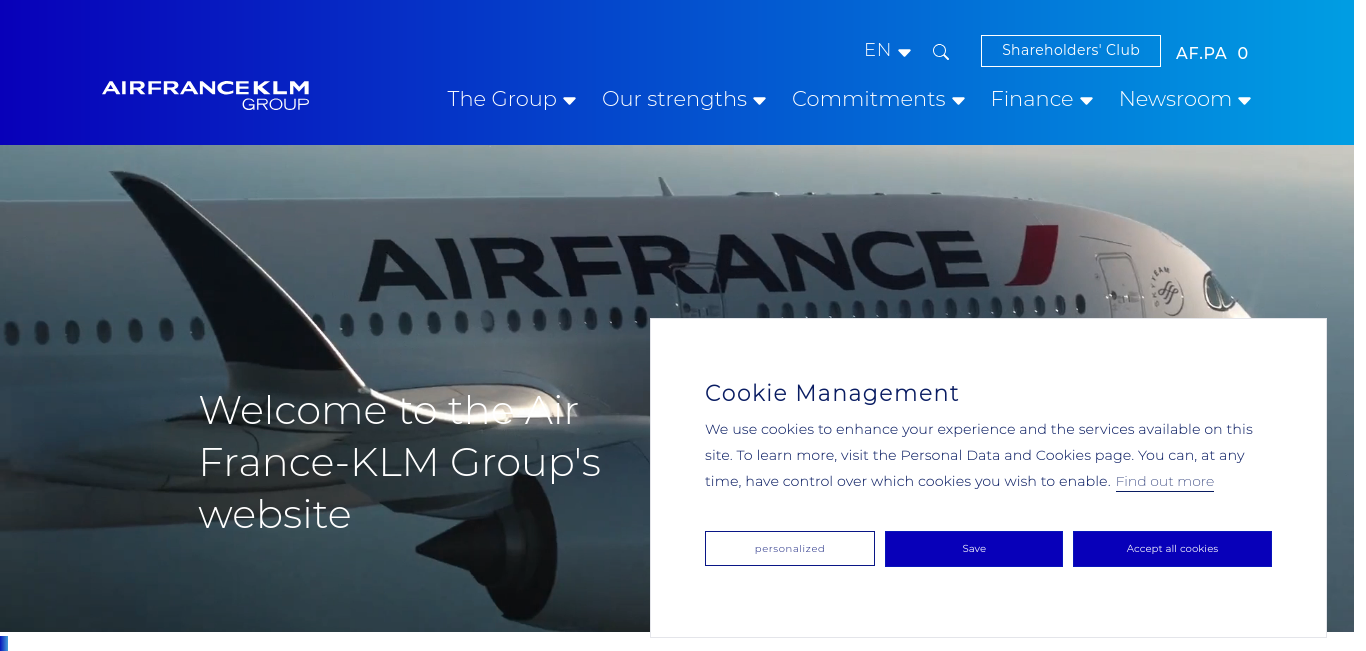Open The Group menu label
Screen dimensions: 1366x651
click(502, 99)
